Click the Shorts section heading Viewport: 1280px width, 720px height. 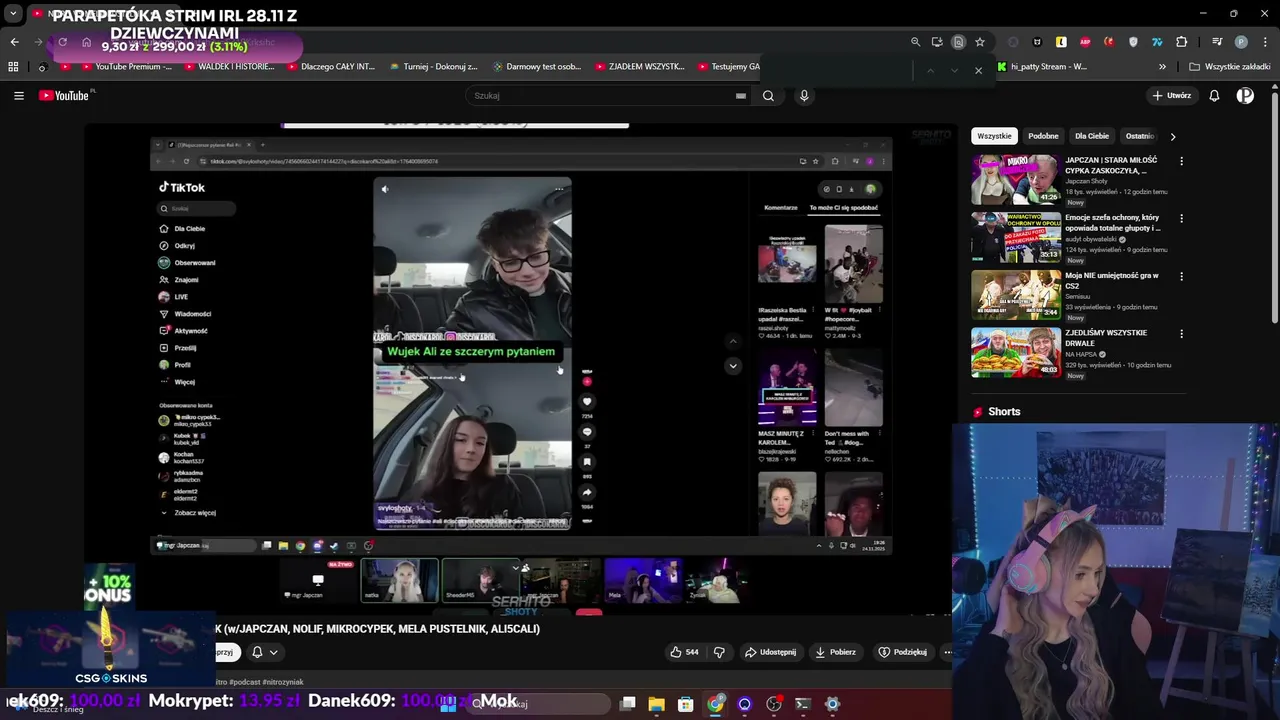[1004, 412]
